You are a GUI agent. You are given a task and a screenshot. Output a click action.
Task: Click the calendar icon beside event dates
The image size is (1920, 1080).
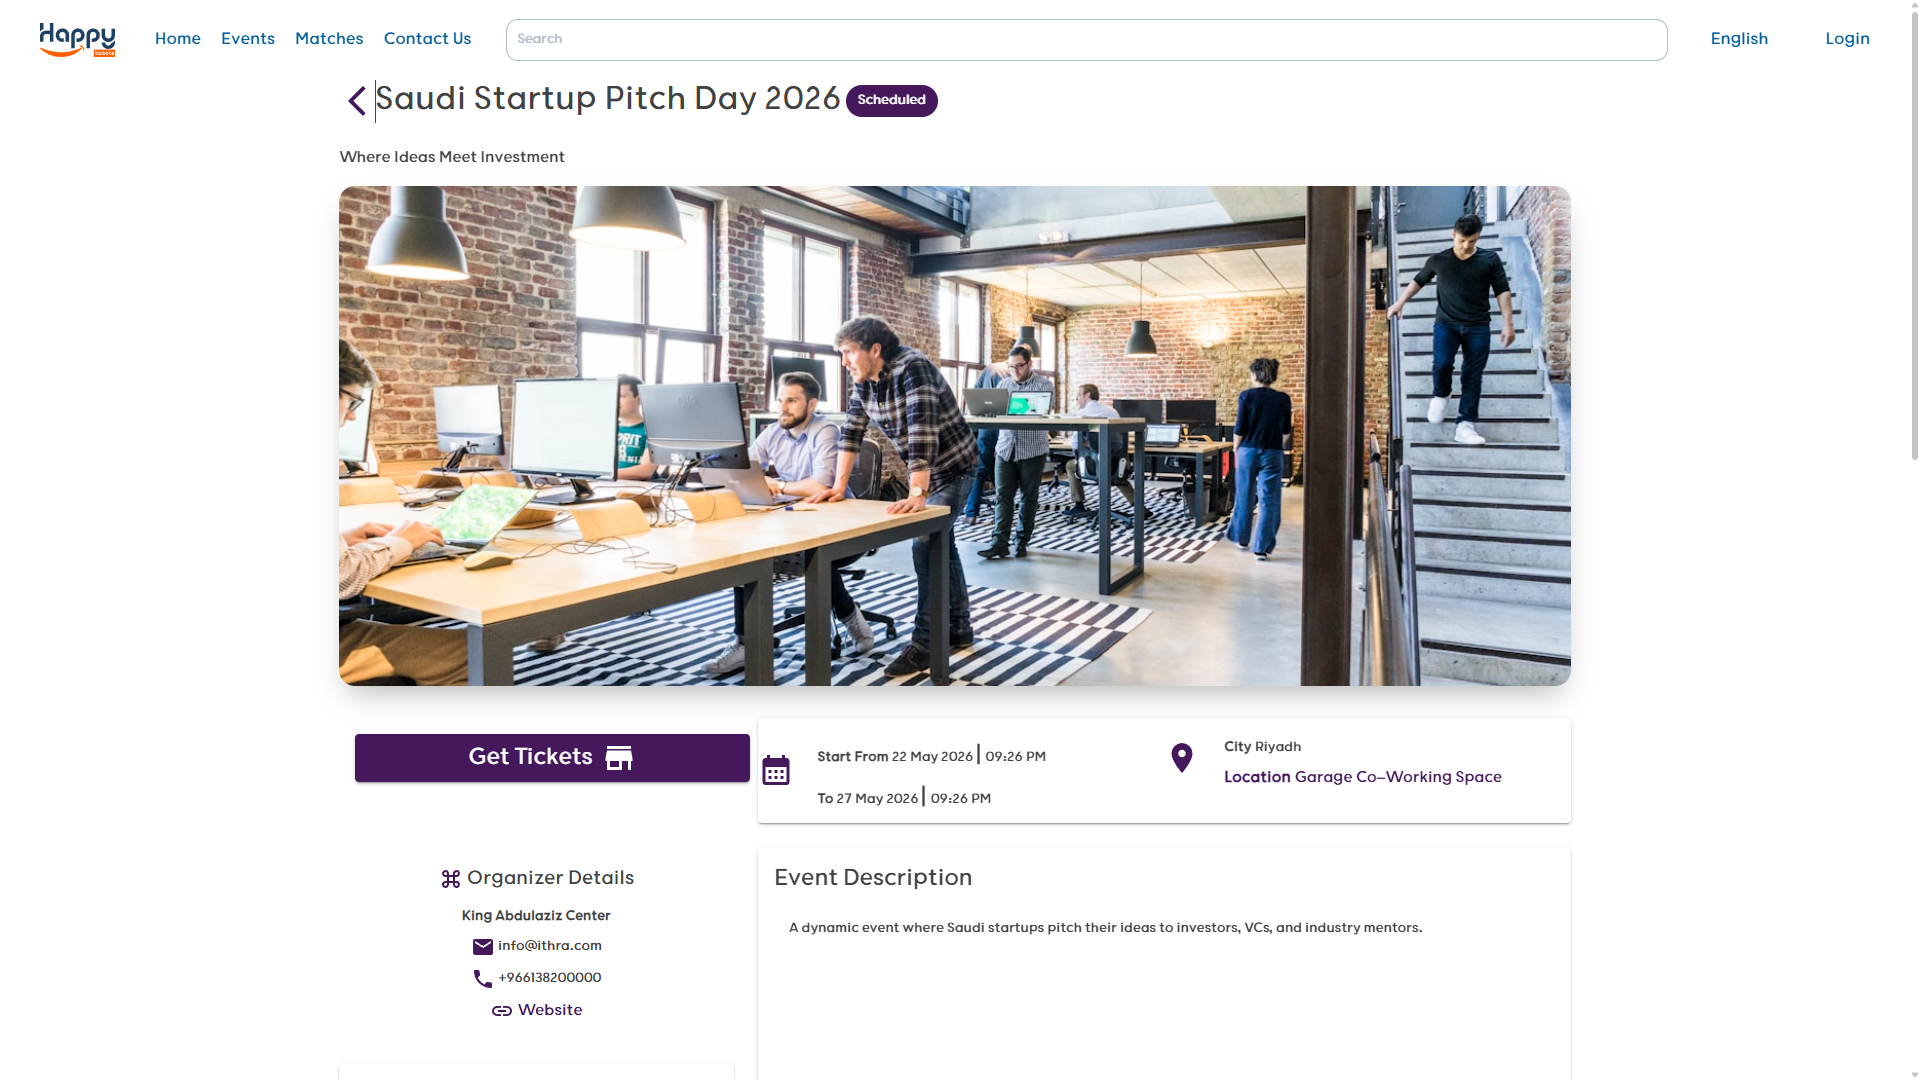coord(776,771)
